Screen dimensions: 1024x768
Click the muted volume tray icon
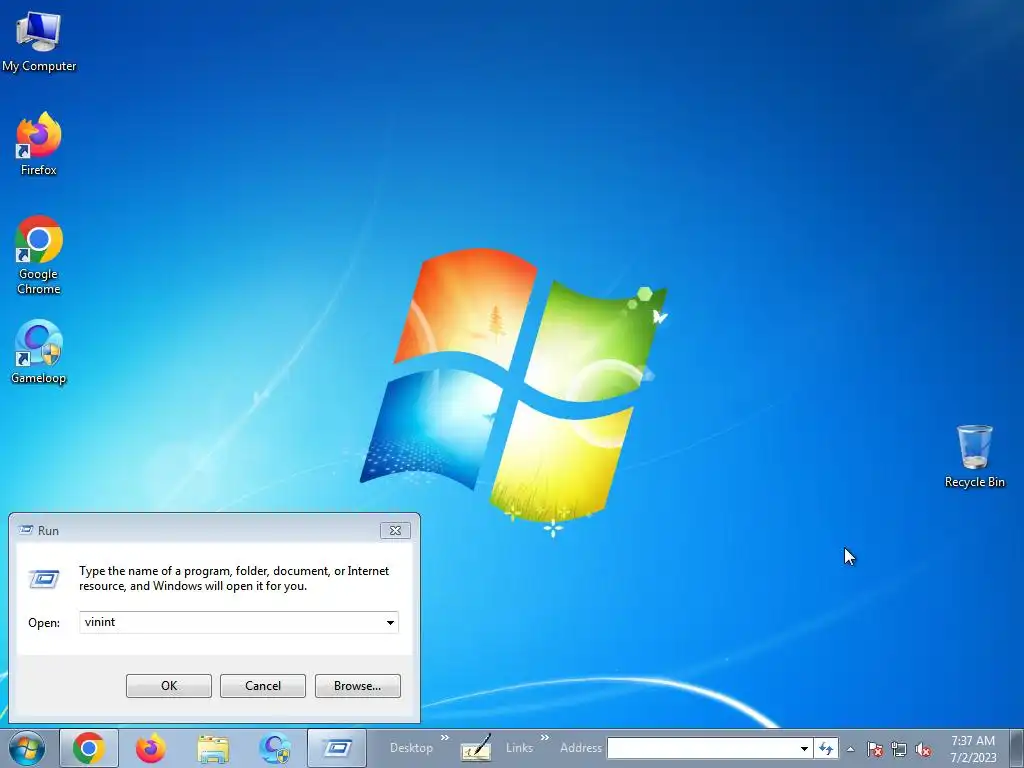point(923,749)
